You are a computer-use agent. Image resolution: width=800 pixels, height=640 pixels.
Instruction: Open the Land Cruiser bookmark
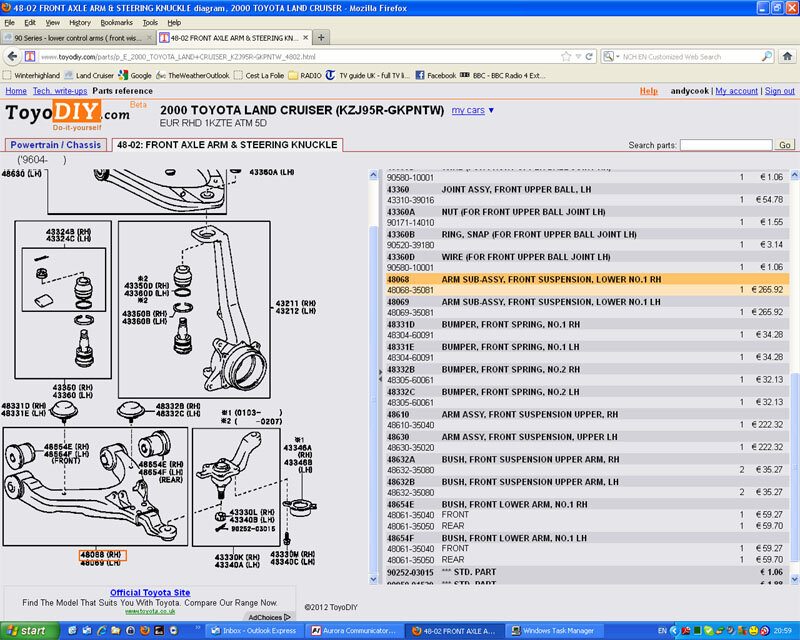coord(89,75)
